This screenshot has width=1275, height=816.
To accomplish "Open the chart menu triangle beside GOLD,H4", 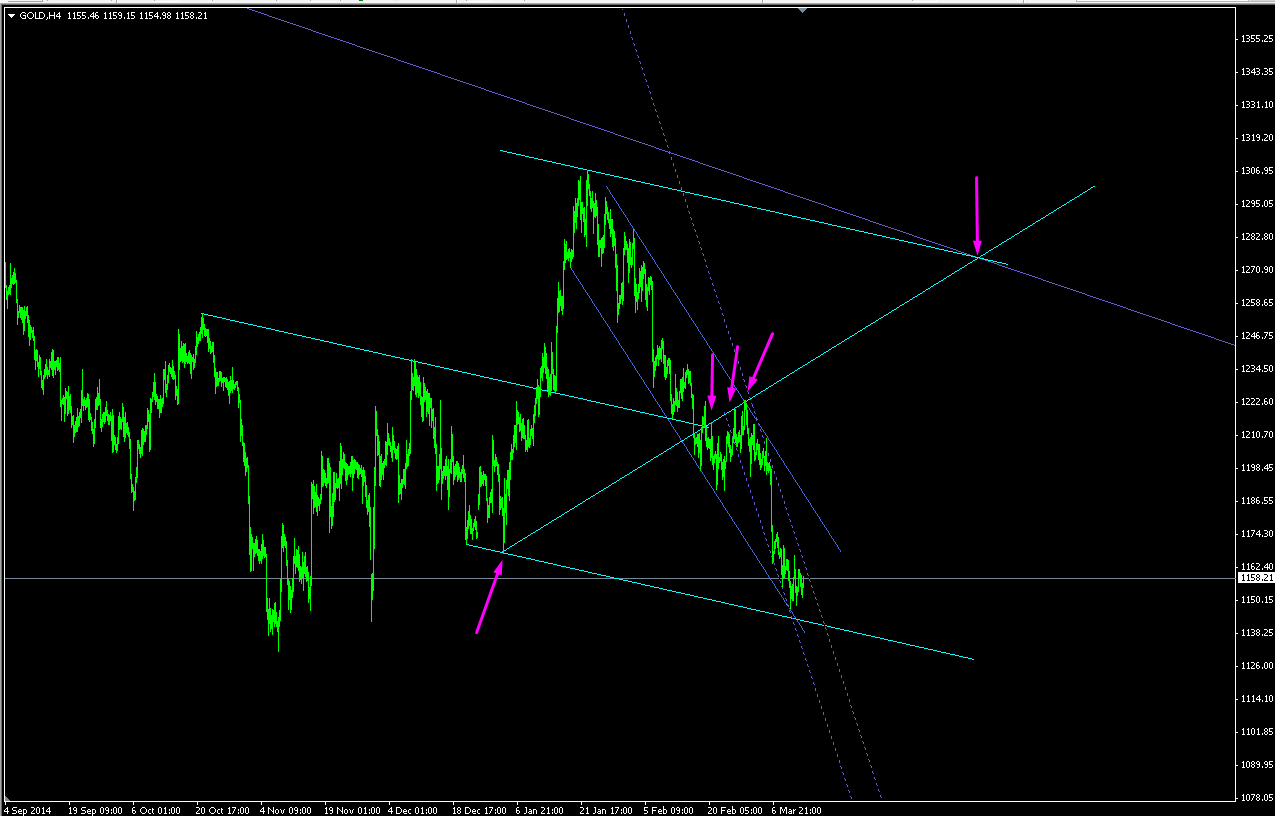I will [11, 16].
